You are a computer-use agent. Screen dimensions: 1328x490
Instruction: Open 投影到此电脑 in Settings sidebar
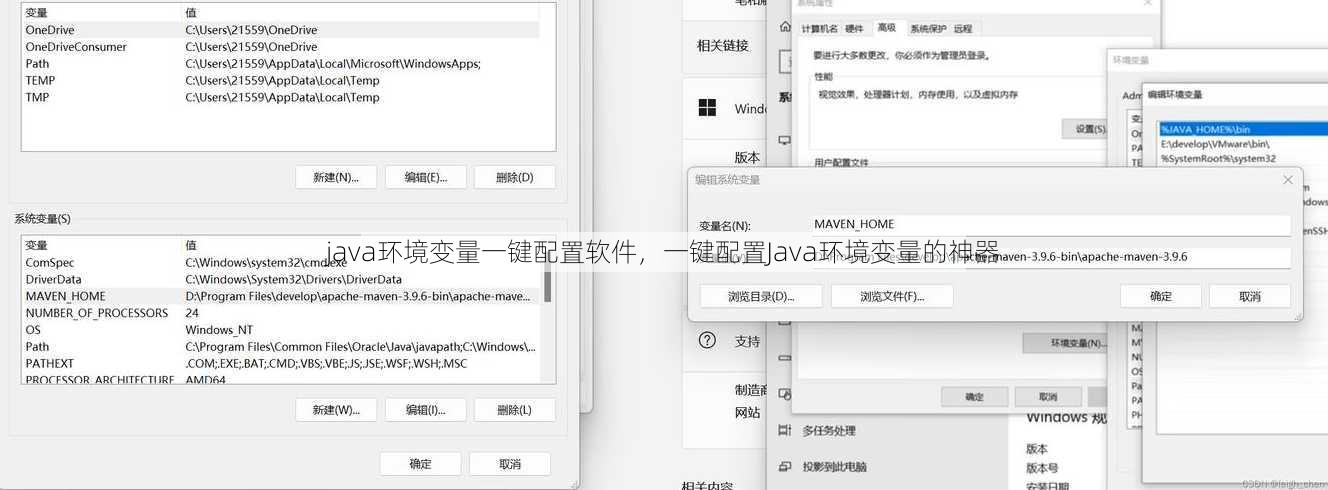click(x=834, y=466)
